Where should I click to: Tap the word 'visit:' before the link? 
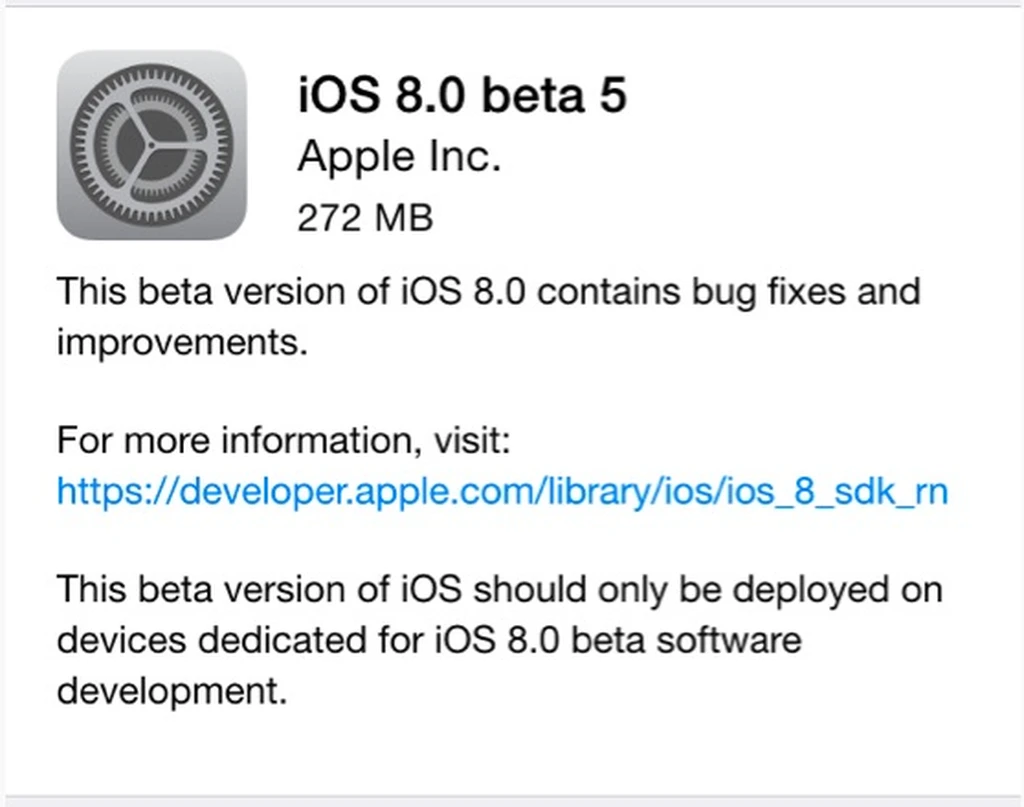coord(472,440)
